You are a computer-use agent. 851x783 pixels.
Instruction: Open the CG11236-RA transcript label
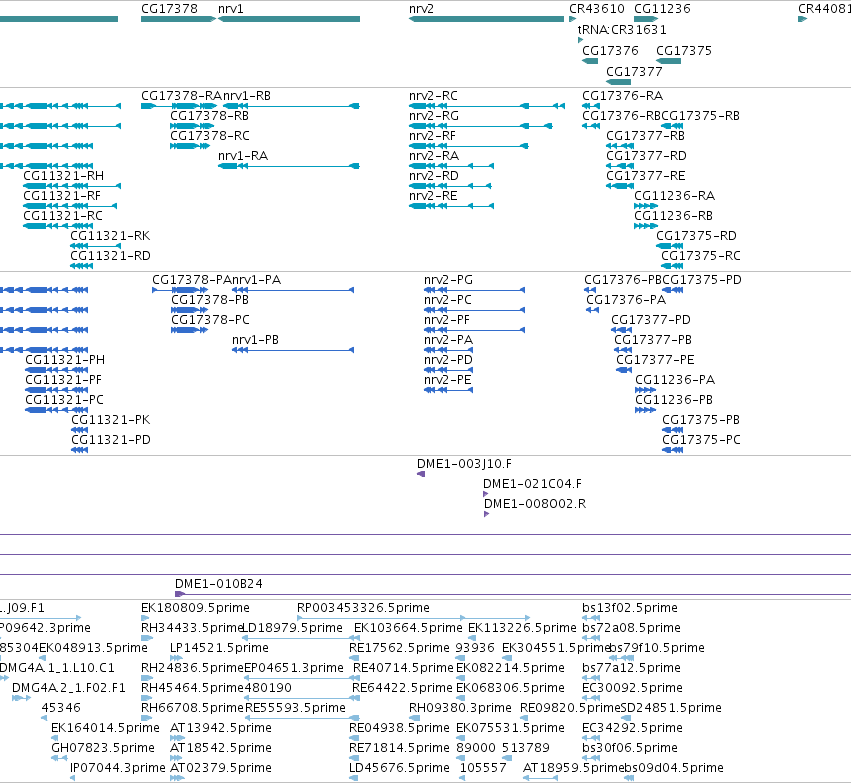[674, 195]
